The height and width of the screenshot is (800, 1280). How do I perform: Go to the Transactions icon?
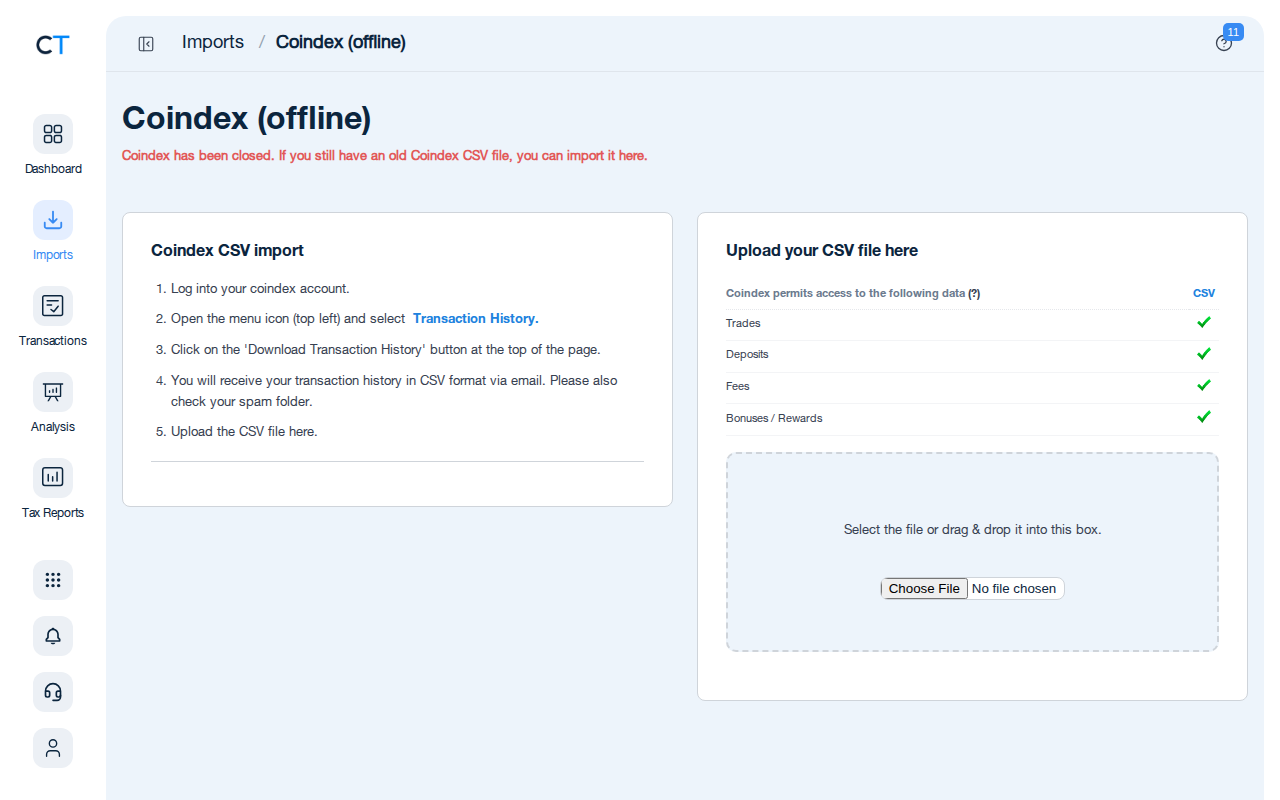tap(53, 306)
